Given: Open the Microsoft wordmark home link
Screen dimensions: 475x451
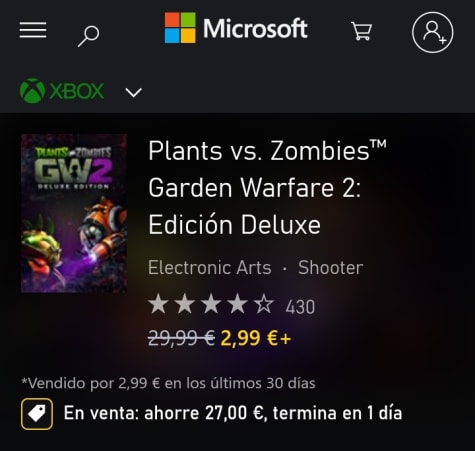Looking at the screenshot, I should 255,29.
